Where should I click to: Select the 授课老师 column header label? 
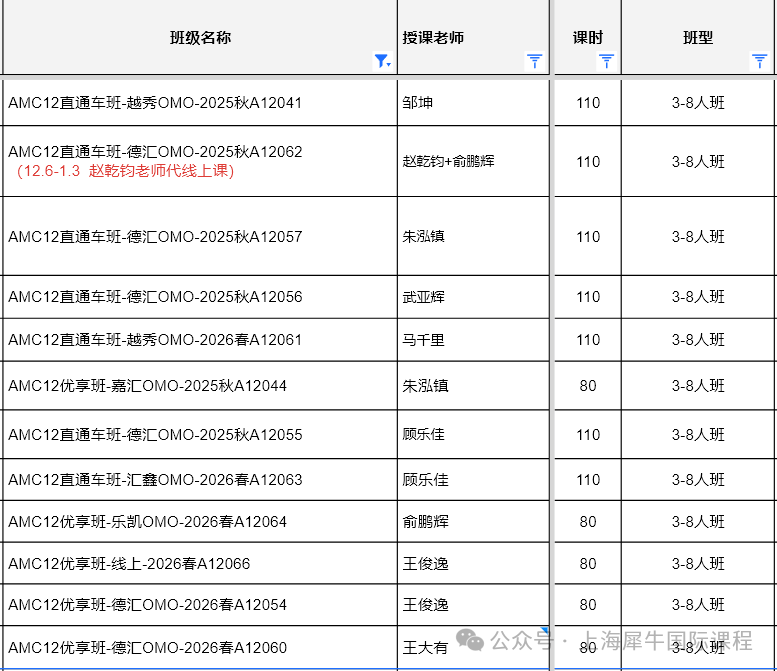(x=433, y=38)
